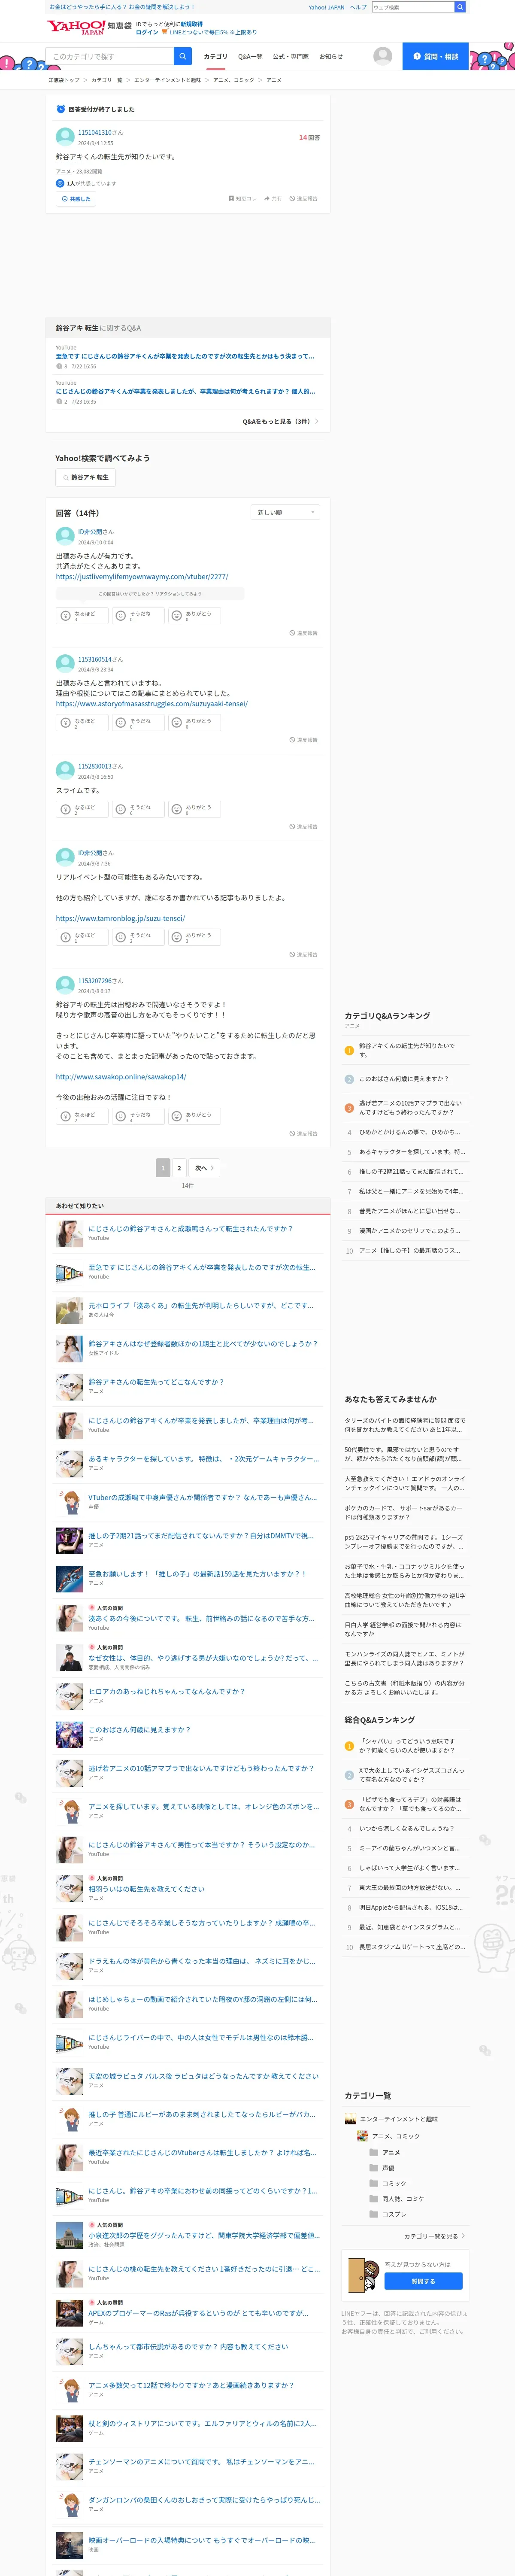Image resolution: width=515 pixels, height=2576 pixels.
Task: Open the user profile avatar in header
Action: pyautogui.click(x=382, y=56)
